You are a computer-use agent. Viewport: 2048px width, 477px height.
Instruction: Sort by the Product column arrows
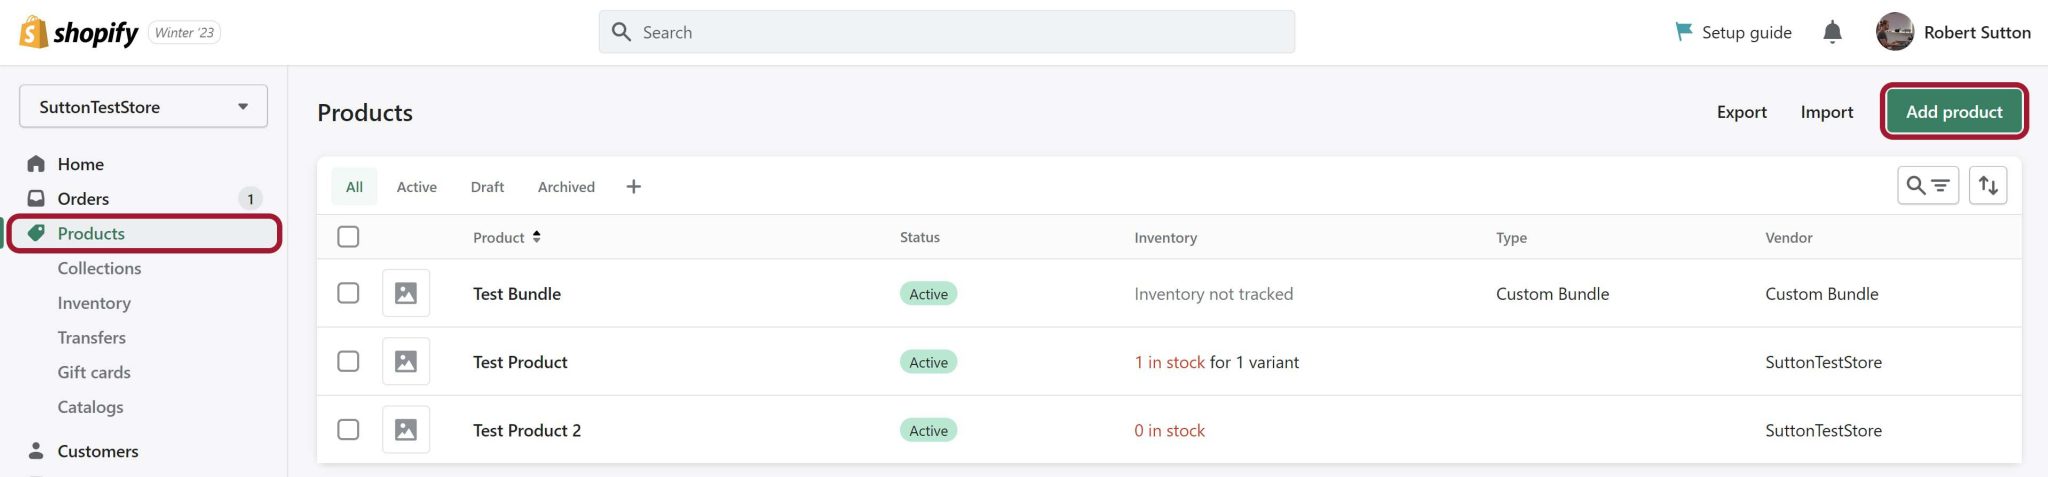(x=537, y=237)
